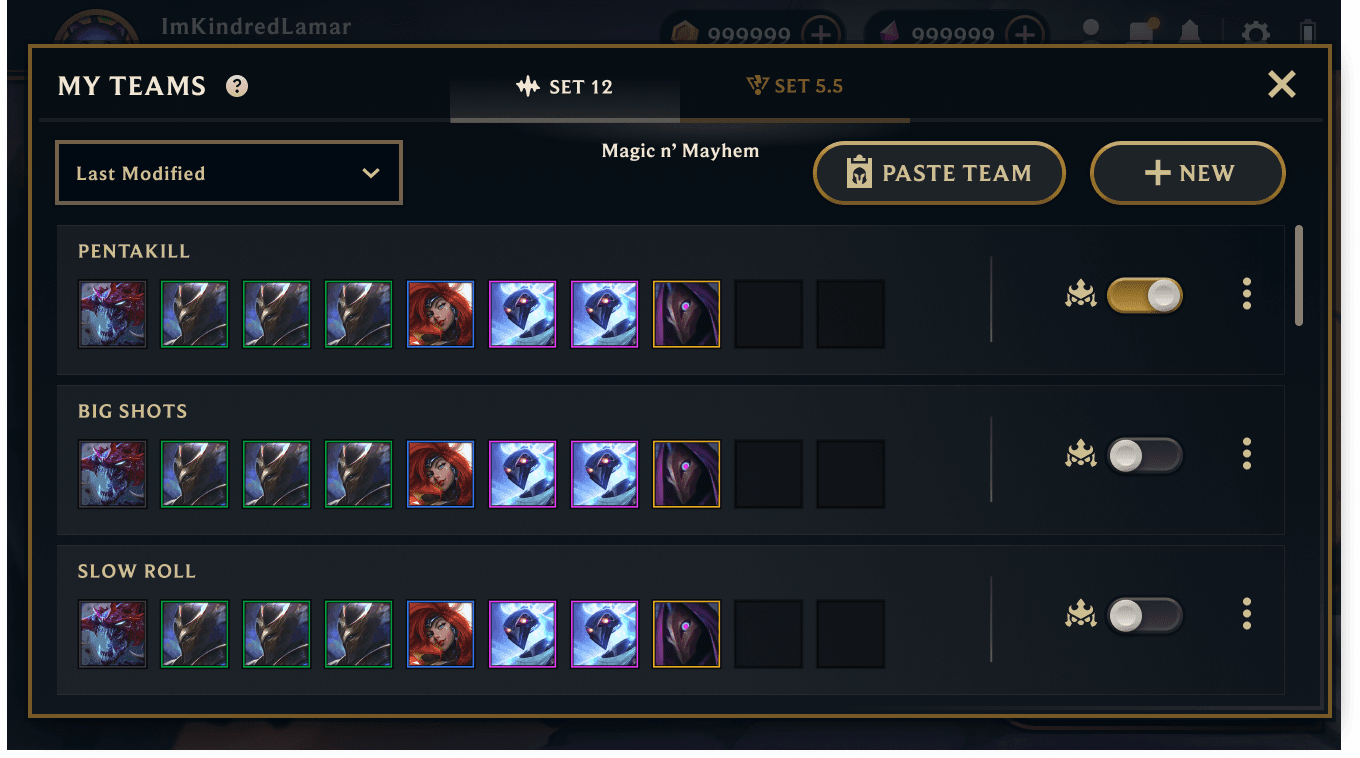Click the Paste Team button
The width and height of the screenshot is (1360, 758).
coord(939,173)
